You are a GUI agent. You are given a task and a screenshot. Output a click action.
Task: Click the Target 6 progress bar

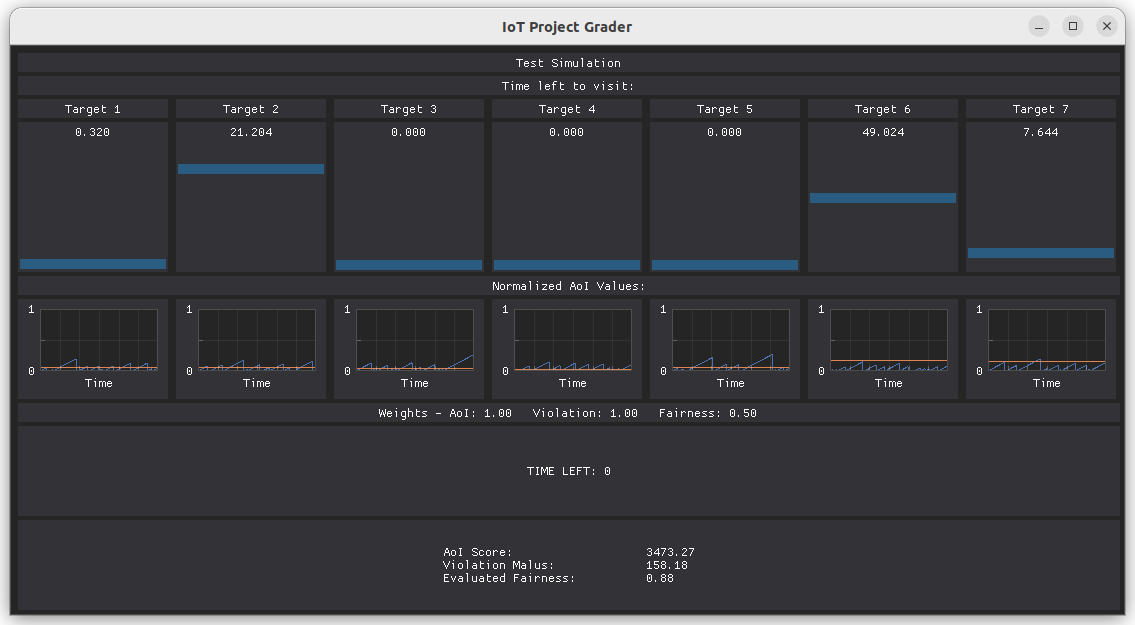pos(882,198)
